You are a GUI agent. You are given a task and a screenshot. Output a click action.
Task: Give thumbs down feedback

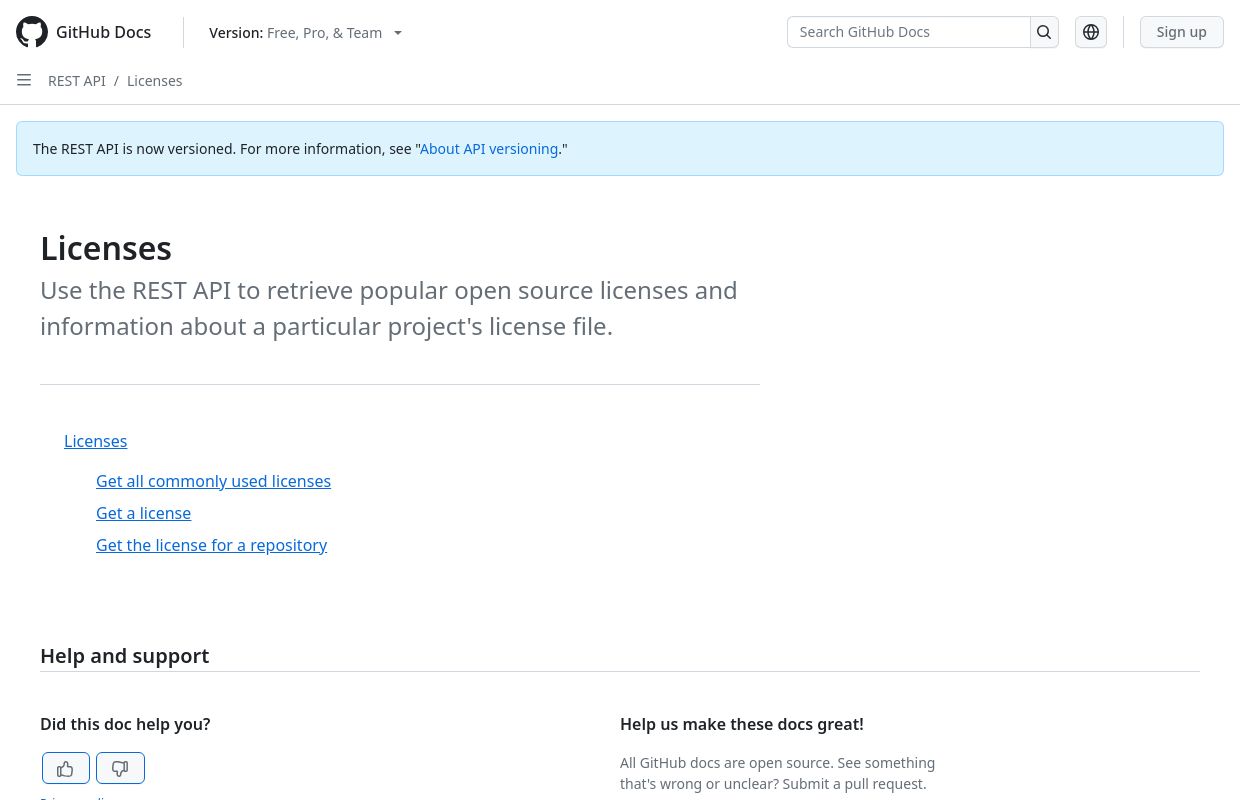click(x=121, y=768)
